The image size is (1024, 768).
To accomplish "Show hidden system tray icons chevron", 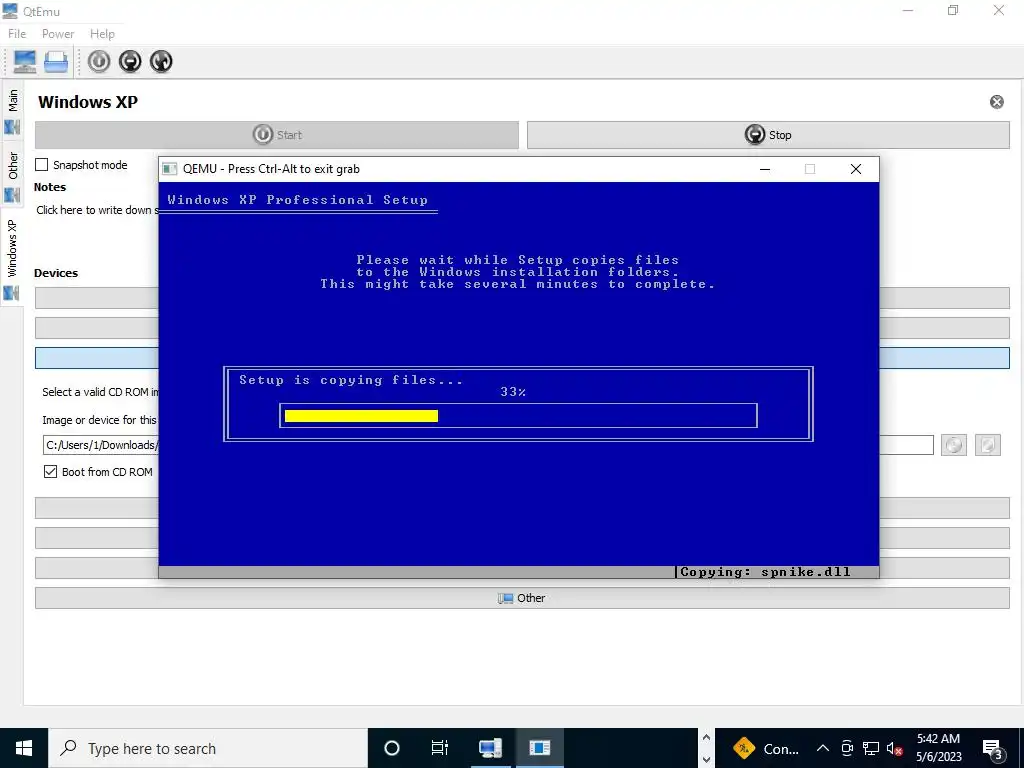I will tap(823, 748).
